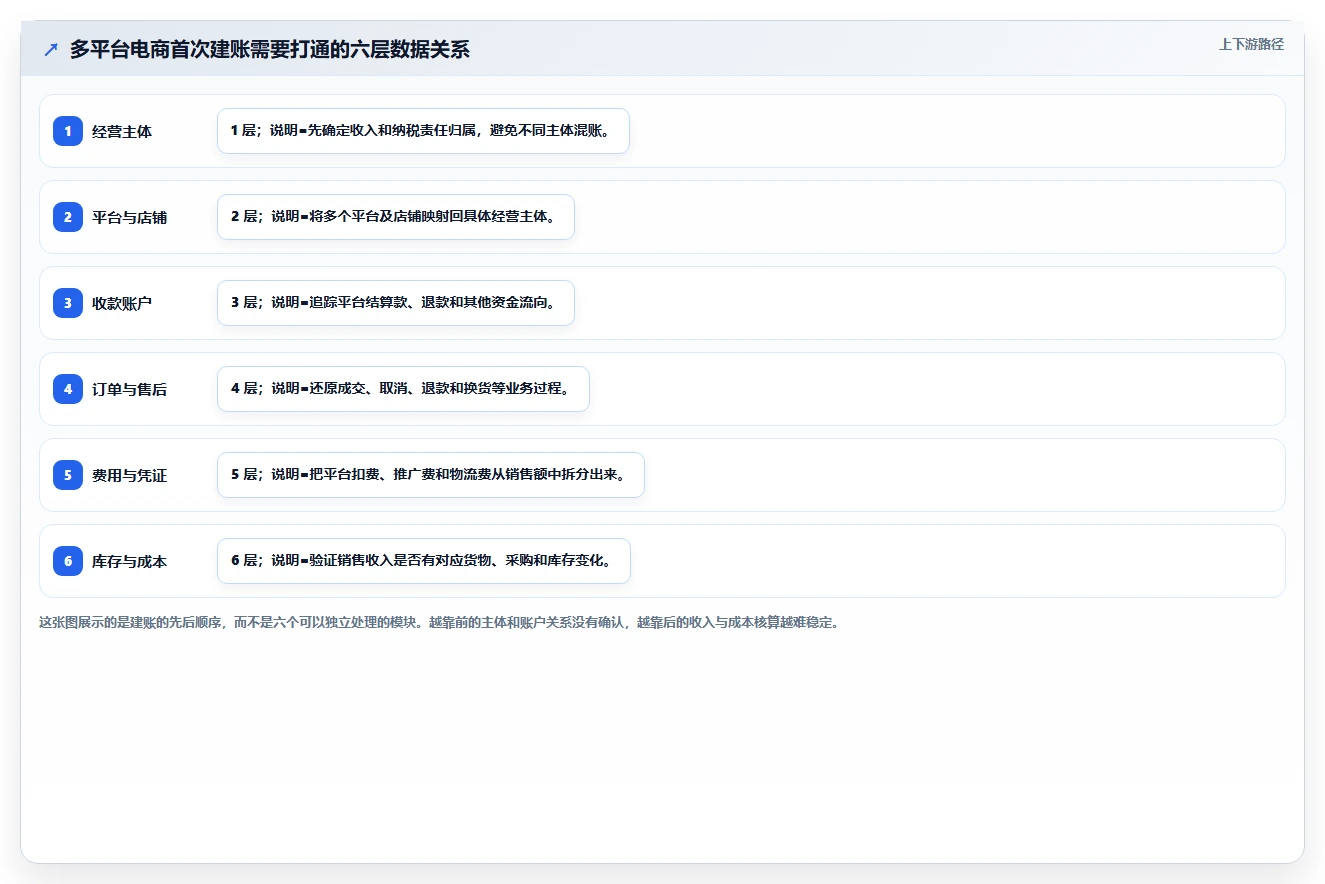Screen dimensions: 1325x884
Task: Click the 1 层 description about 纳税责任归属
Action: coord(423,131)
